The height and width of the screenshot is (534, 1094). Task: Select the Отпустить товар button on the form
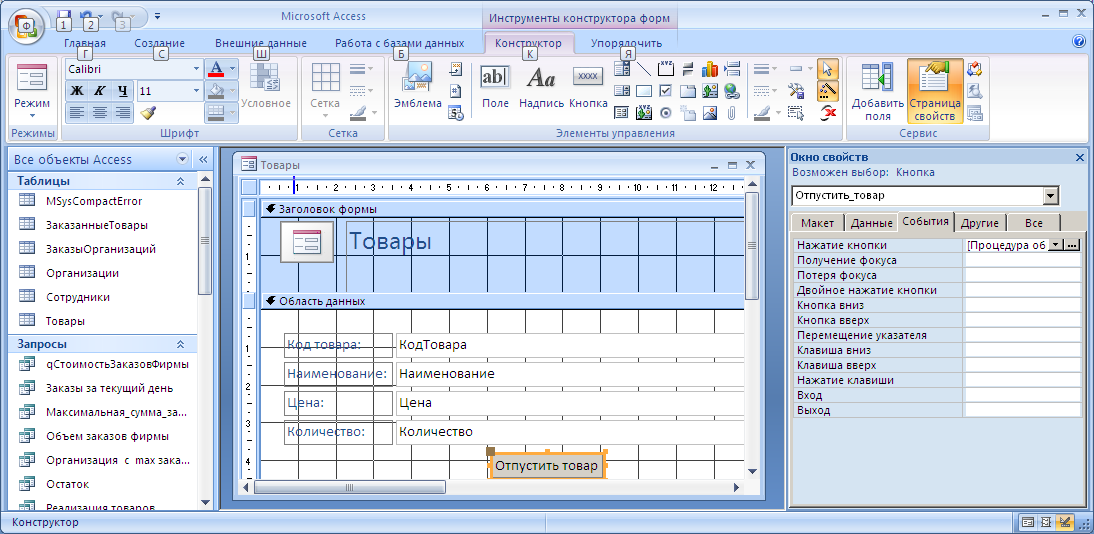(547, 466)
